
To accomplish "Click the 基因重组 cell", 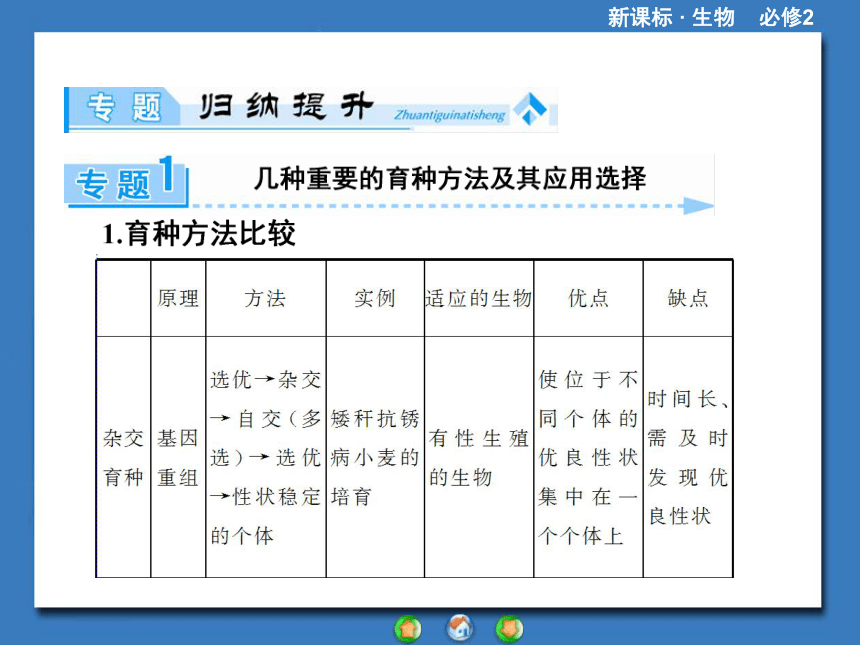I will [178, 457].
